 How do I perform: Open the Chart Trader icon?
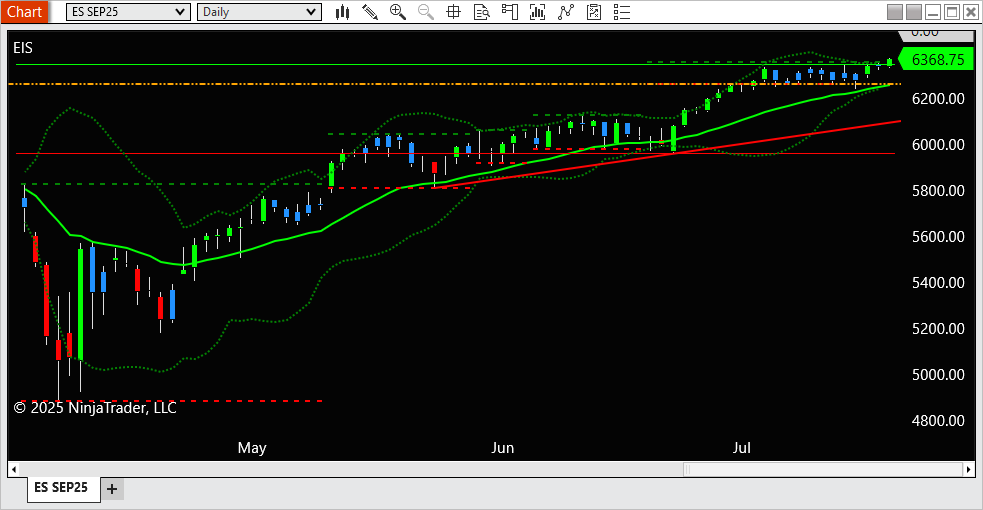[510, 12]
